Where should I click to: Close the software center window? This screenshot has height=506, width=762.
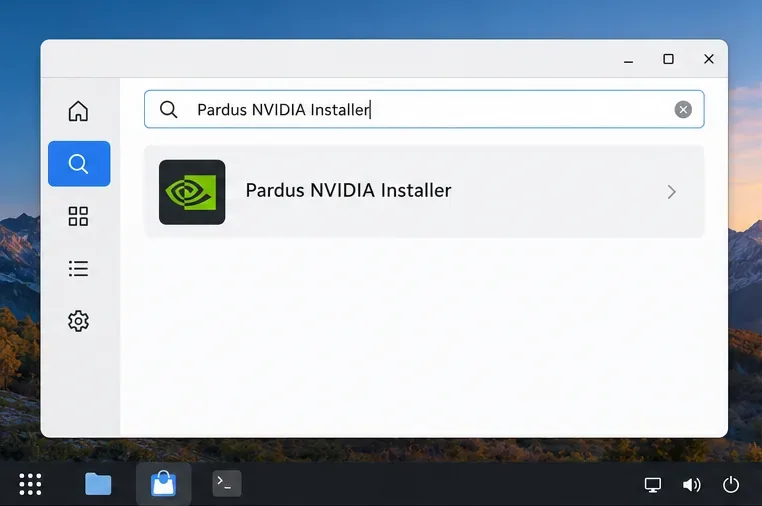click(709, 59)
